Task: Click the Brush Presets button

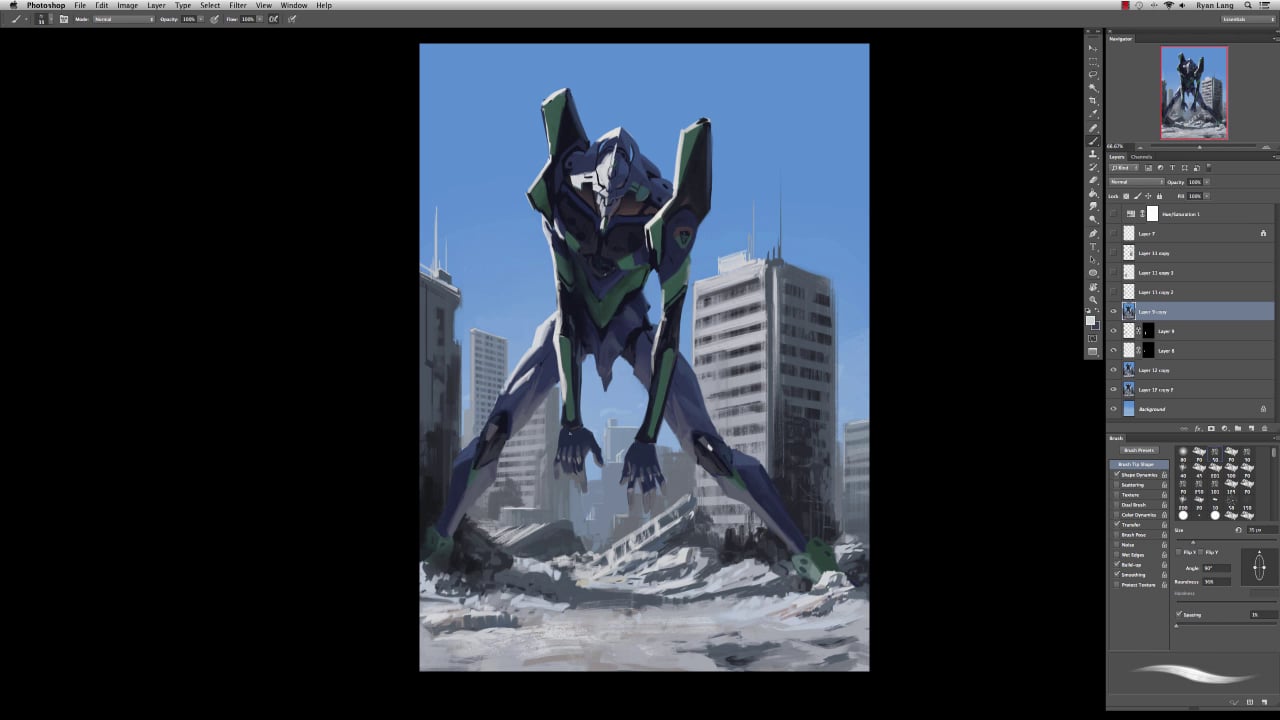Action: (x=1140, y=450)
